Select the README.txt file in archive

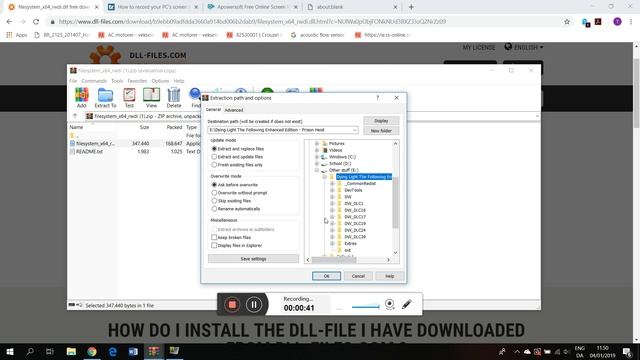[89, 151]
